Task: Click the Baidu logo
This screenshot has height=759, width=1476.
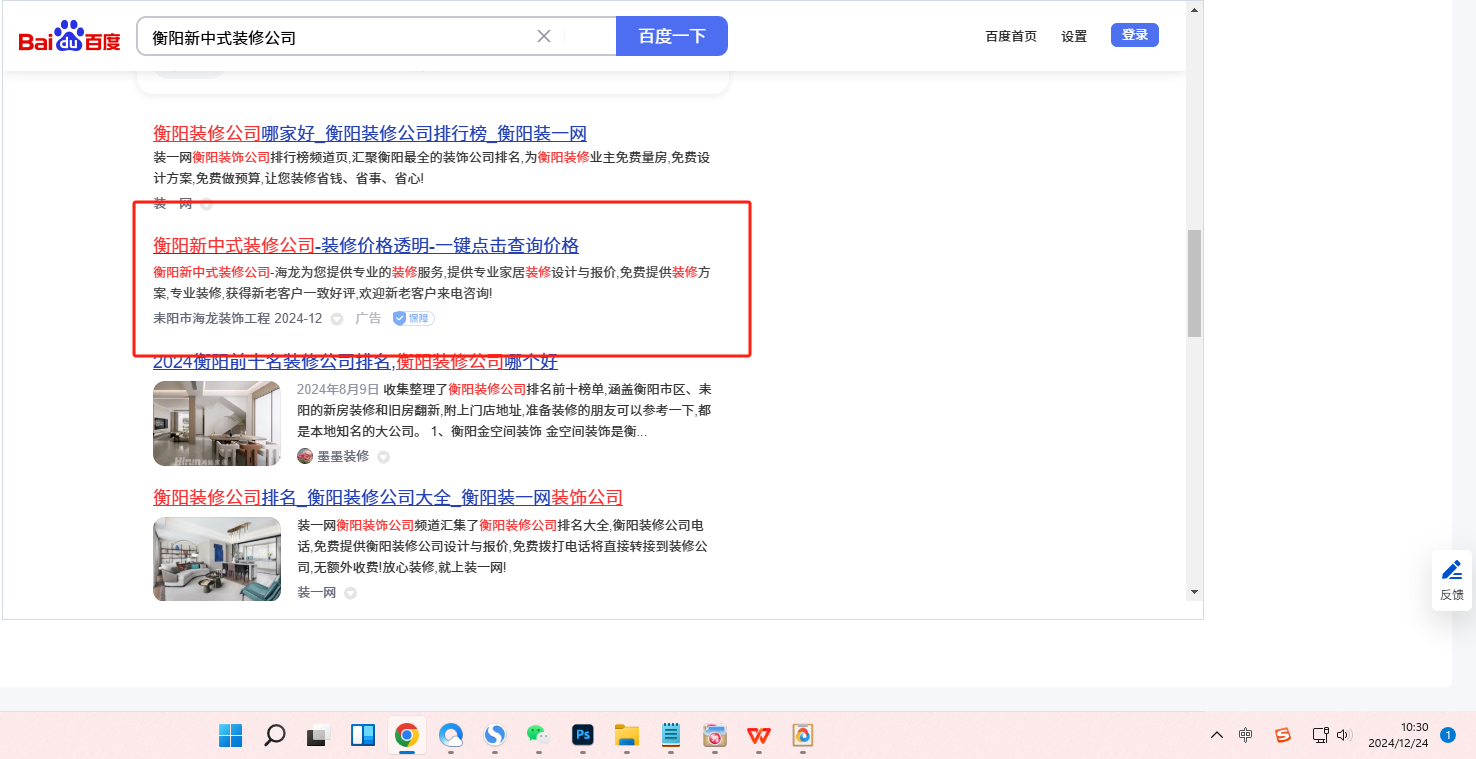Action: coord(69,37)
